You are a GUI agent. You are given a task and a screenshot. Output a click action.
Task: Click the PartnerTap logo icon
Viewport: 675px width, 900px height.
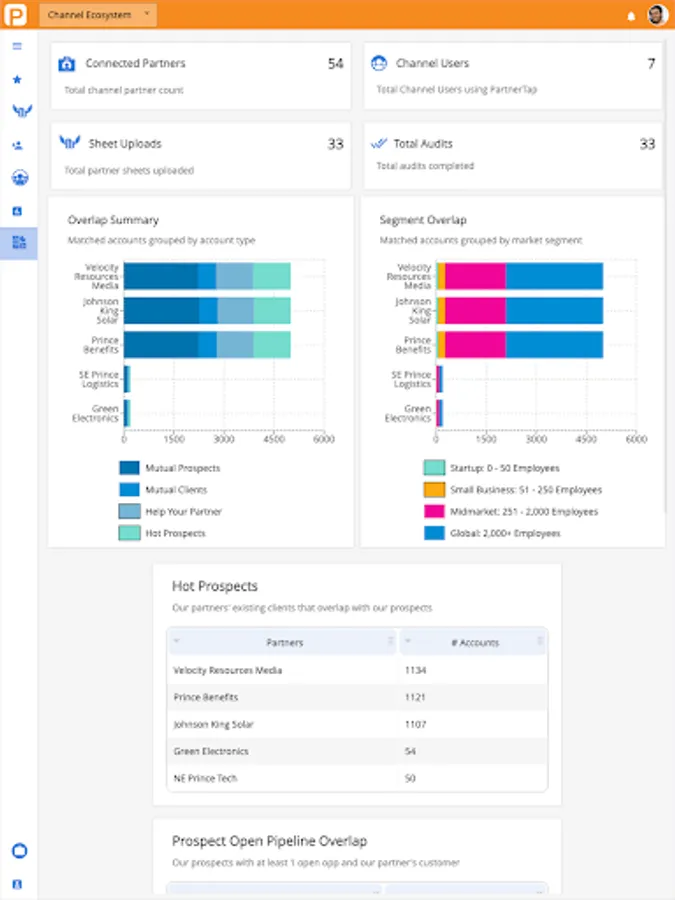click(x=17, y=15)
